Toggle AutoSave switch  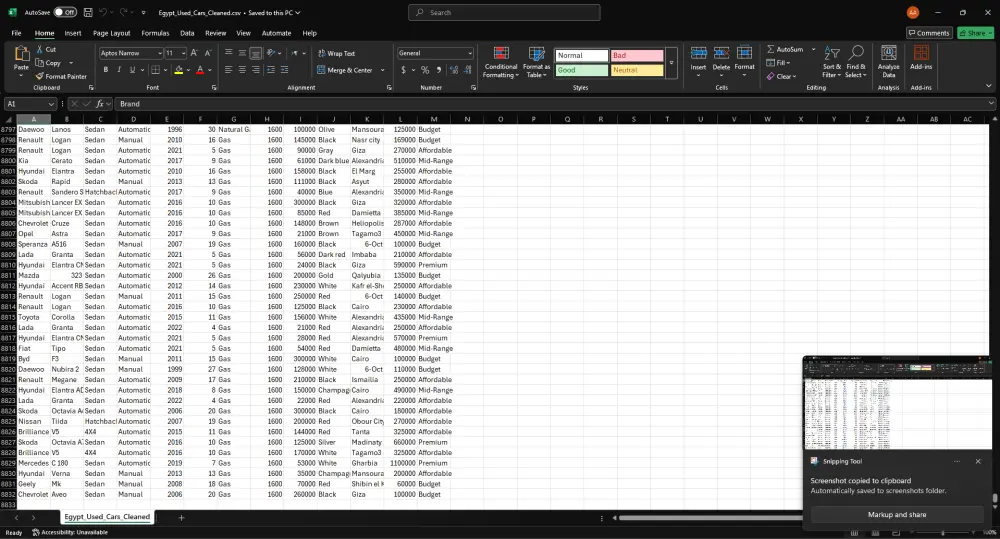pos(64,12)
